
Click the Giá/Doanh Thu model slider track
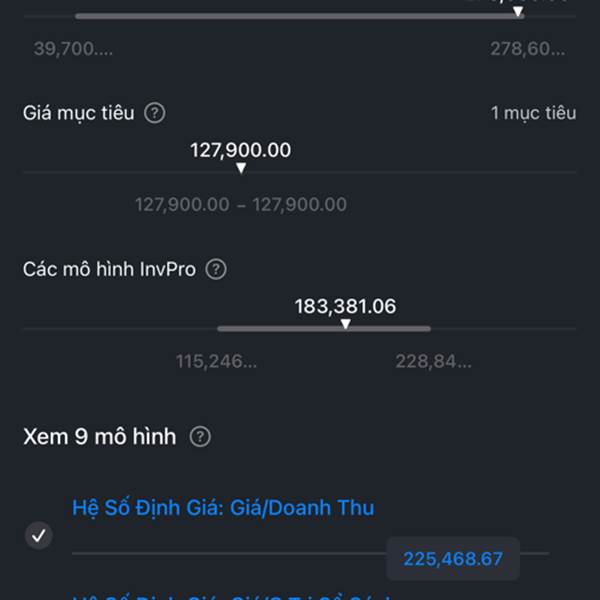(x=228, y=552)
